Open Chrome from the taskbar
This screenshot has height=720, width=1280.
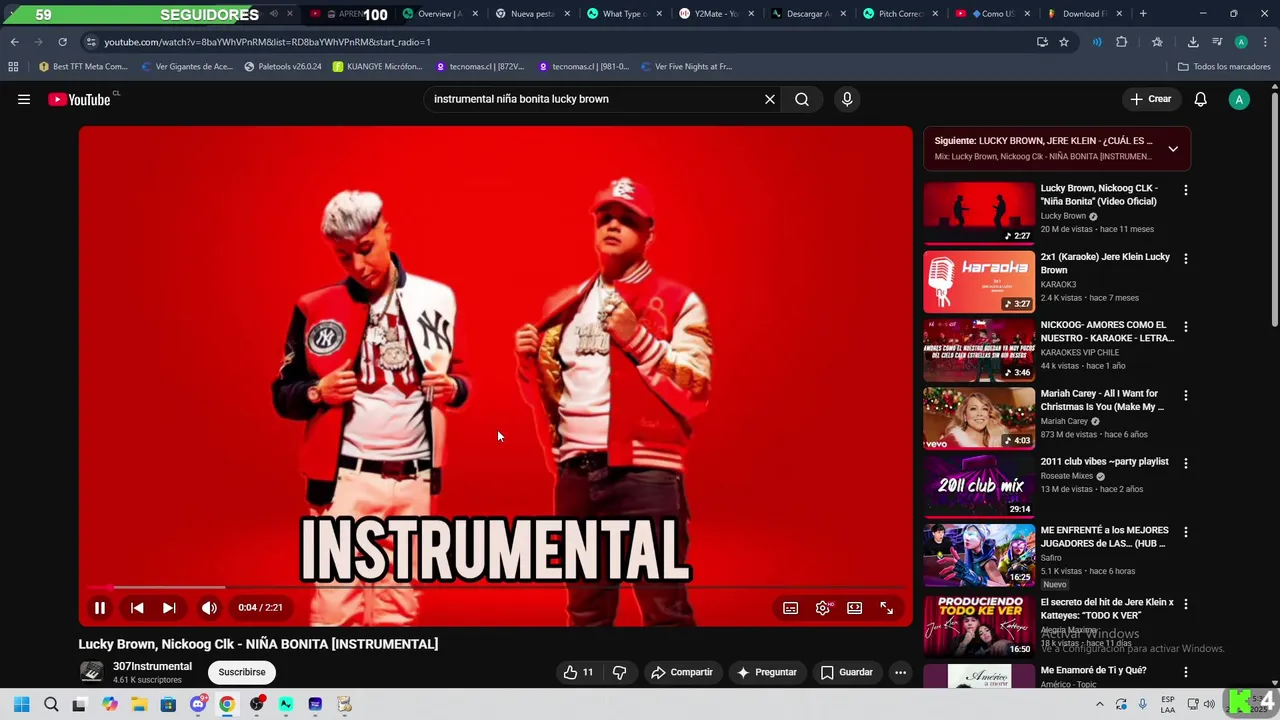point(227,704)
